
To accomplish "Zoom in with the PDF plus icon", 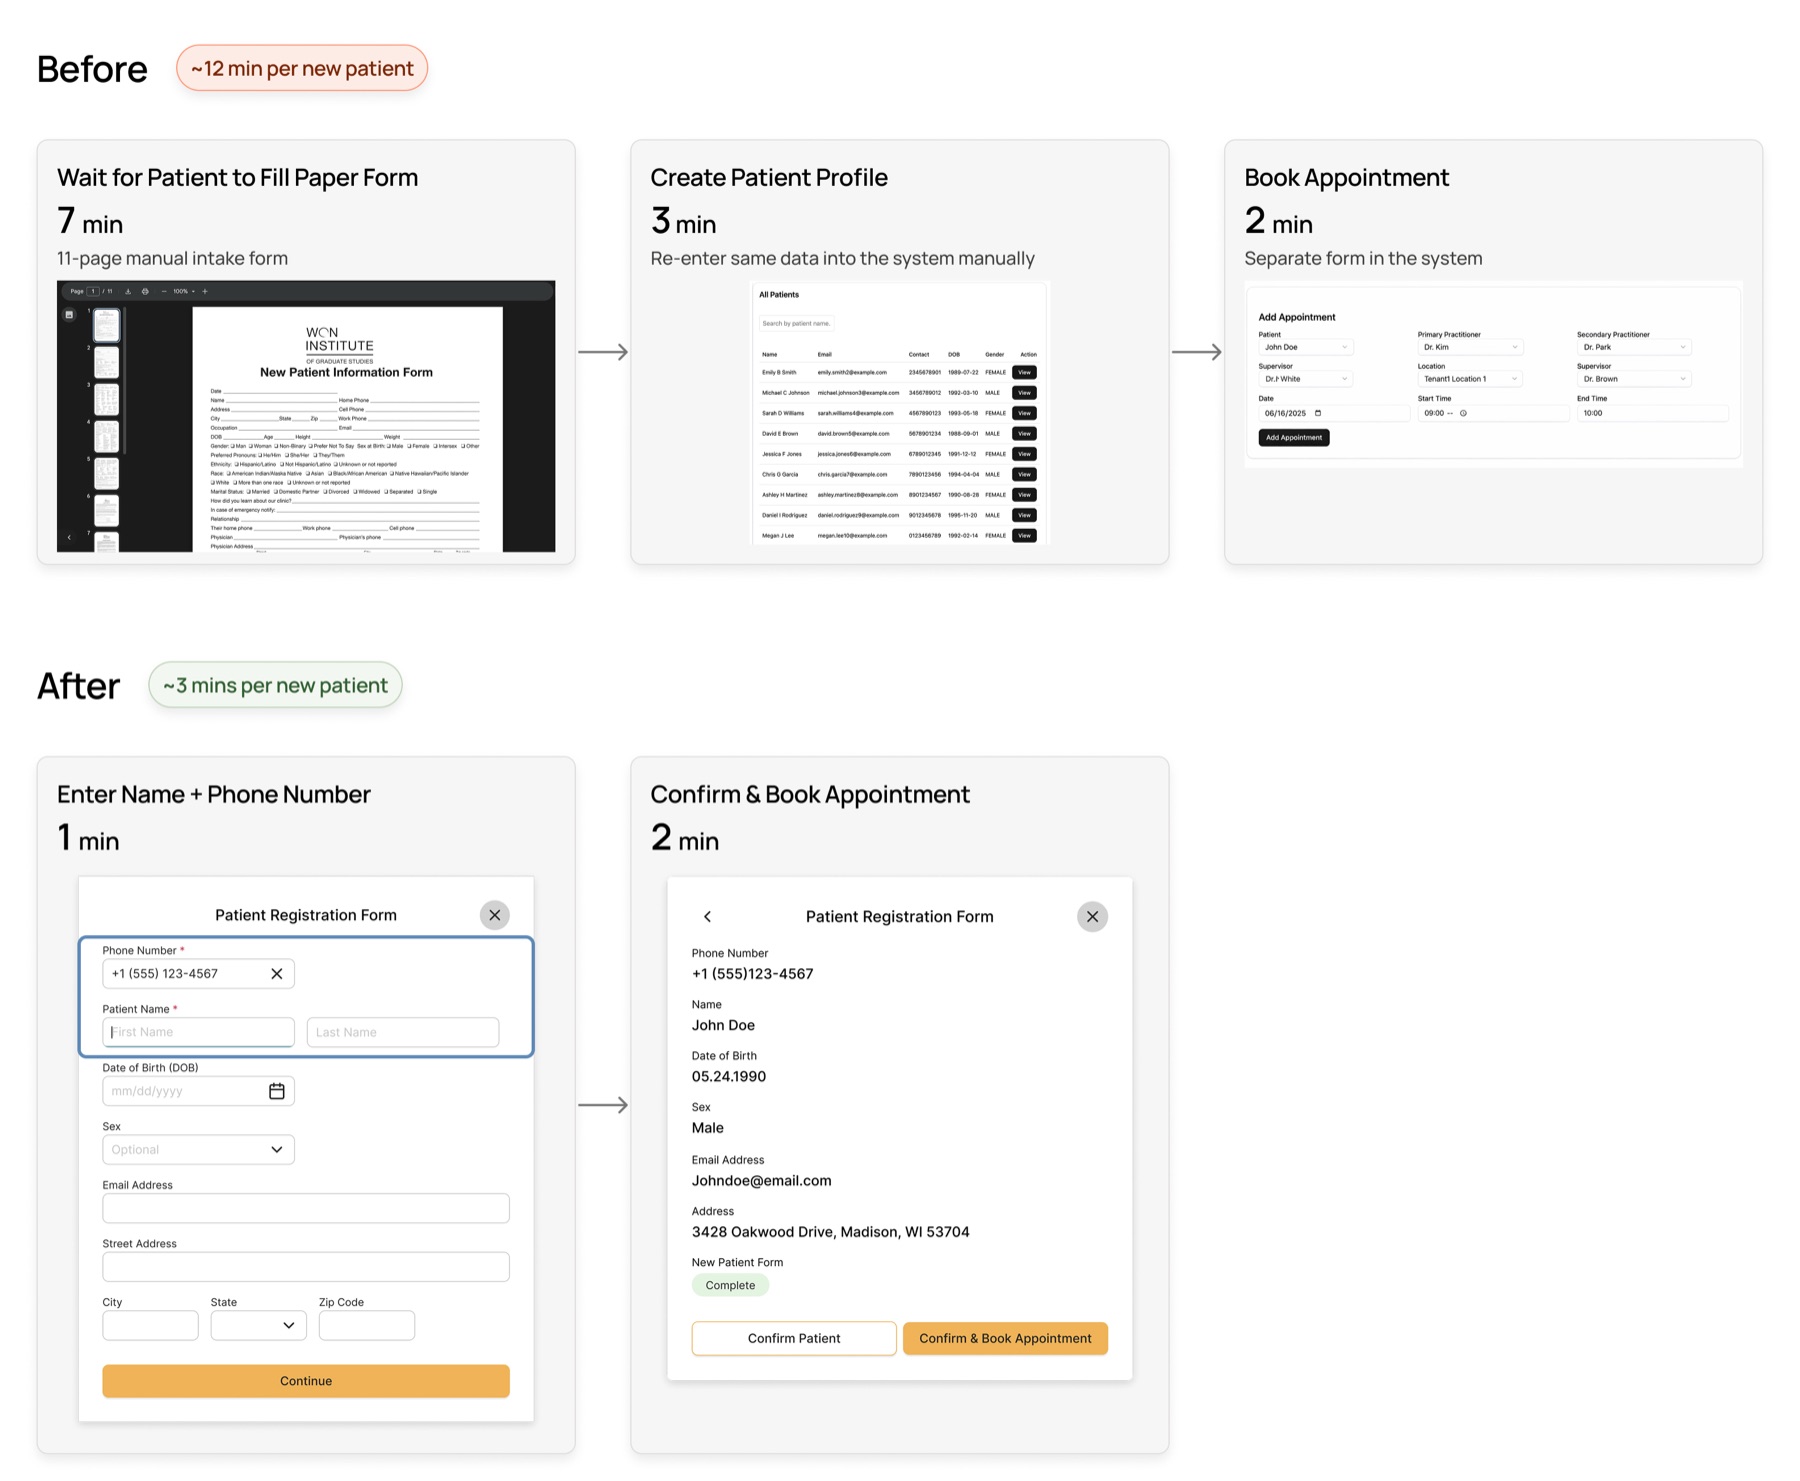I will click(x=205, y=291).
